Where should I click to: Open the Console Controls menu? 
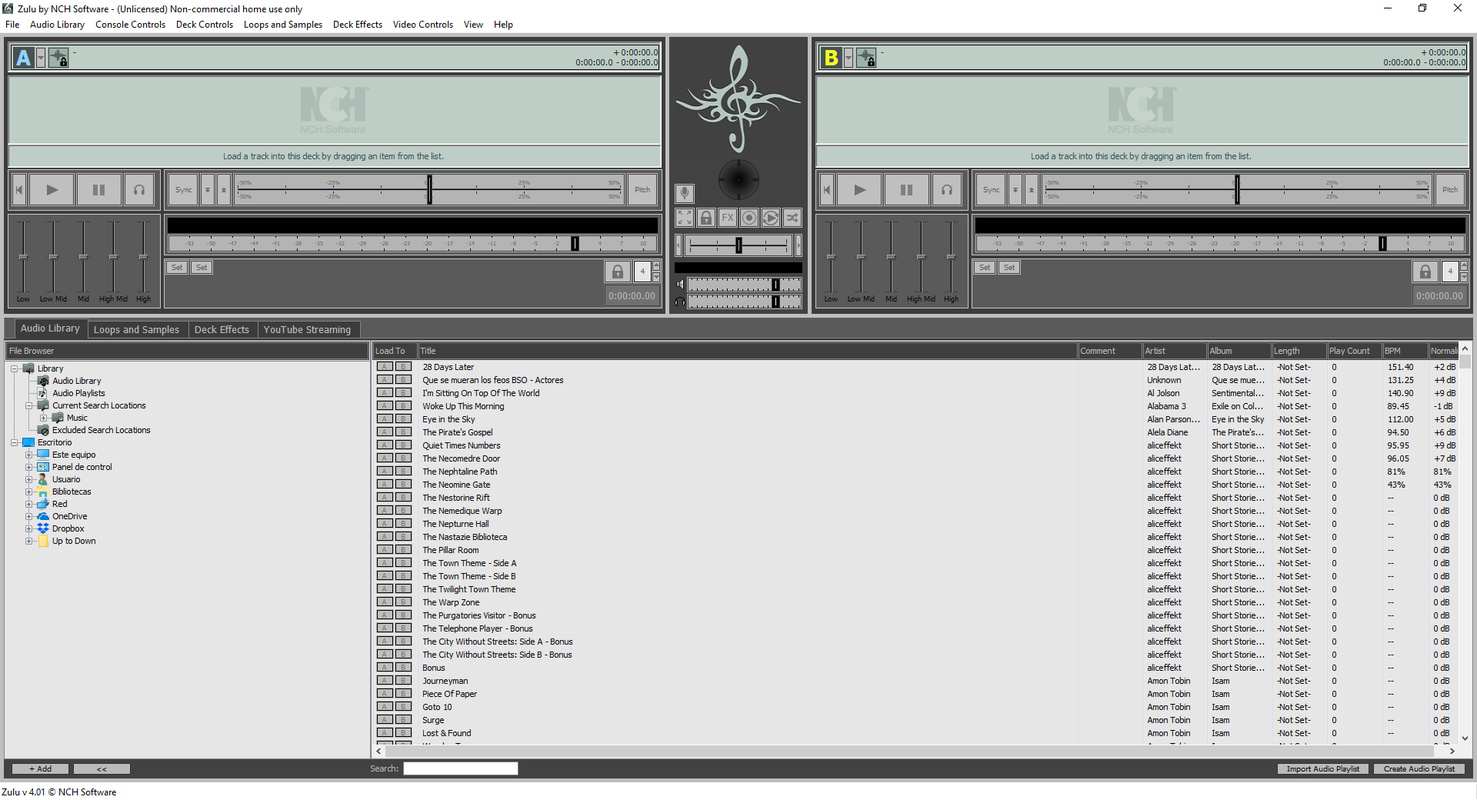130,24
